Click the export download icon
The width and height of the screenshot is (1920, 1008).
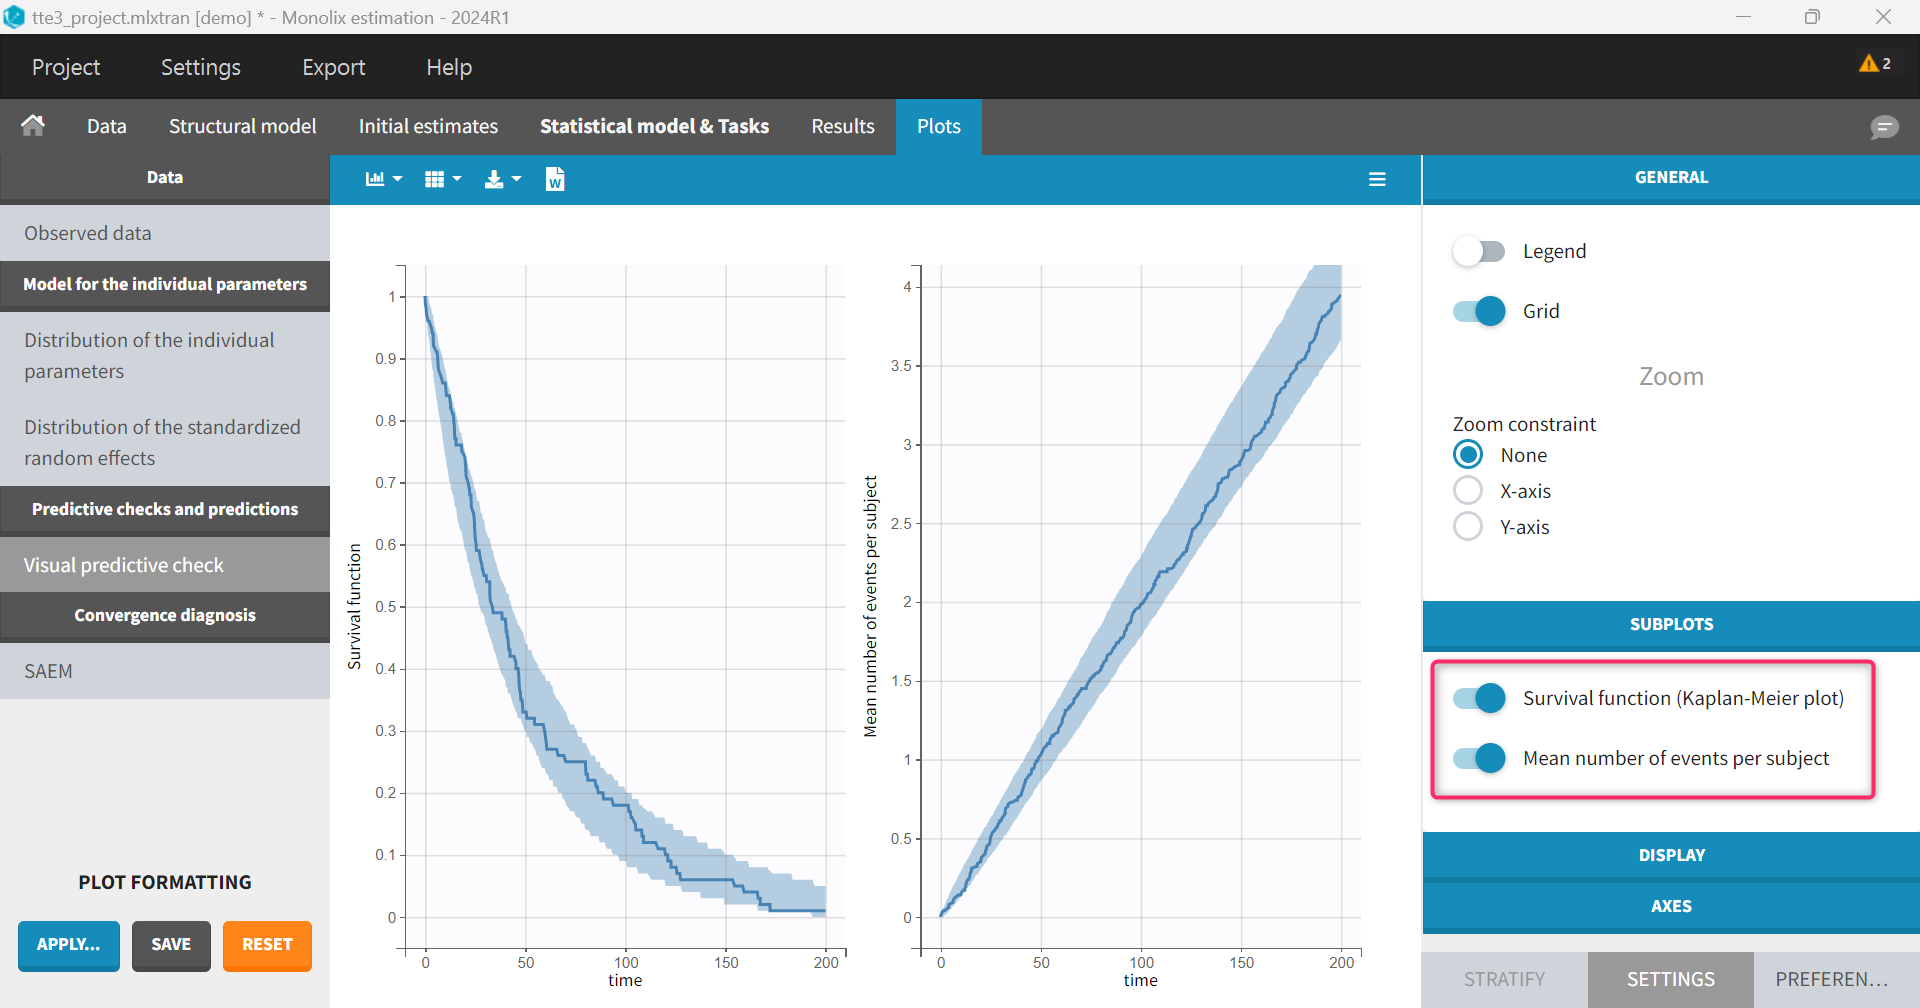click(x=501, y=179)
